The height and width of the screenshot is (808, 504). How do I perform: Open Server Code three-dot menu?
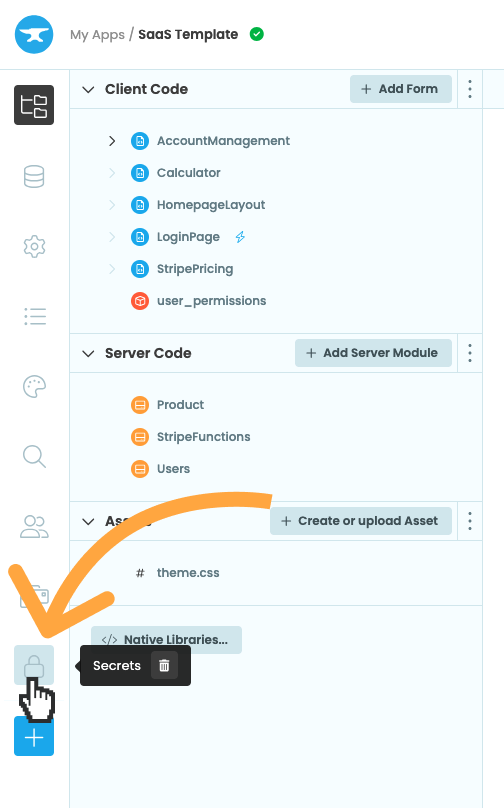pos(470,353)
